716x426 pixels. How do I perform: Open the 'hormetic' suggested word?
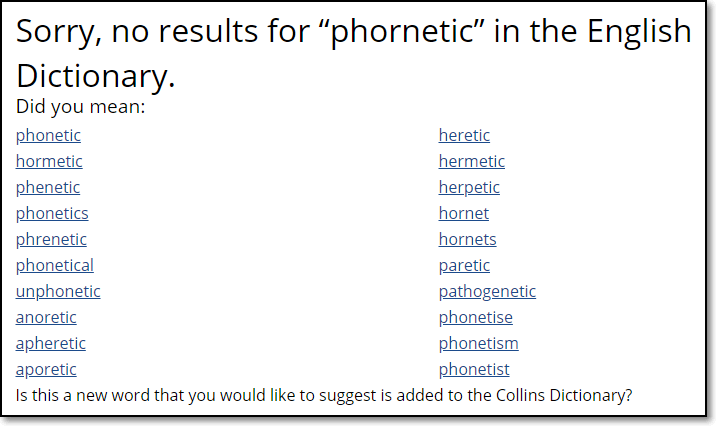pos(49,161)
